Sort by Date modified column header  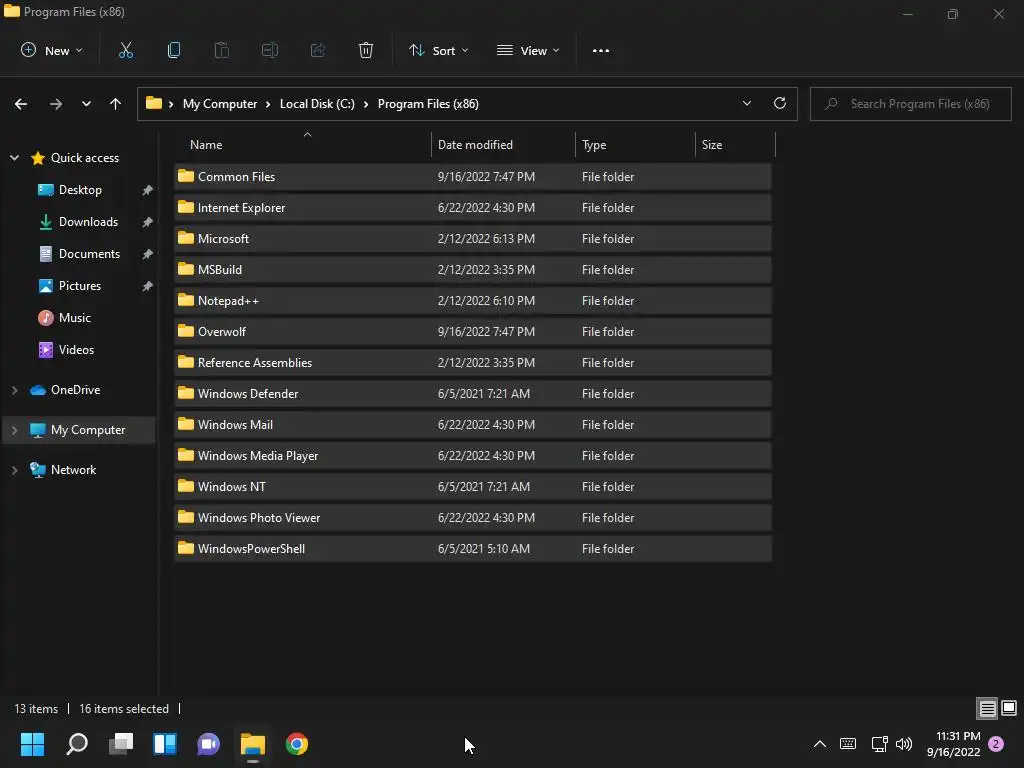504,144
